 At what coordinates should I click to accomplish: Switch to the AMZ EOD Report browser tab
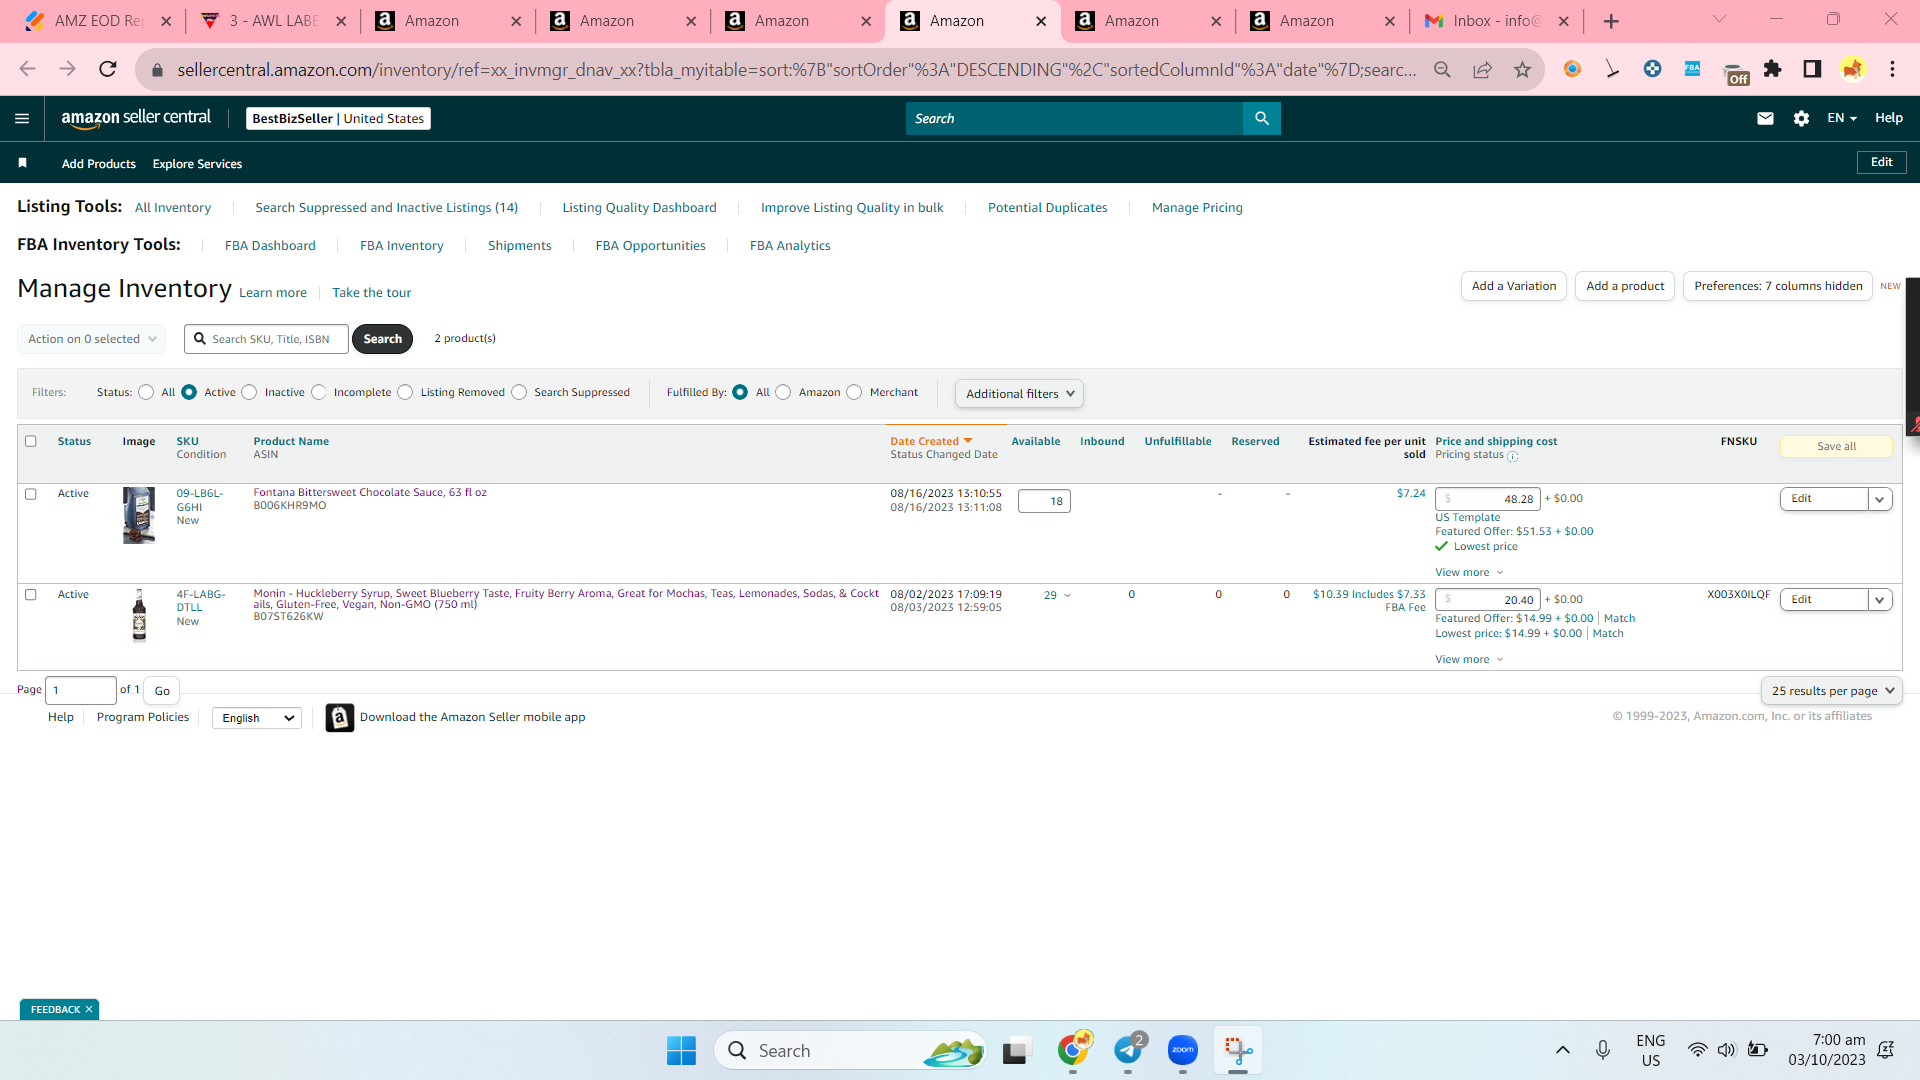click(x=98, y=21)
